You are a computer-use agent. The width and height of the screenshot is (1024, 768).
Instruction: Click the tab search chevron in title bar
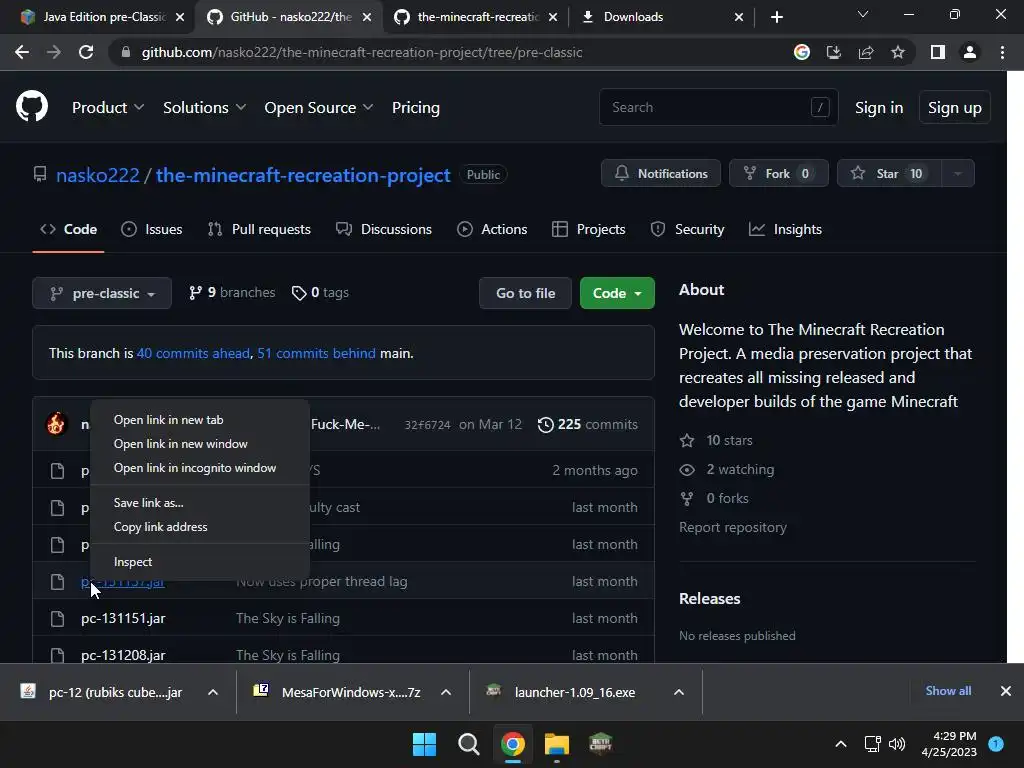click(x=863, y=14)
